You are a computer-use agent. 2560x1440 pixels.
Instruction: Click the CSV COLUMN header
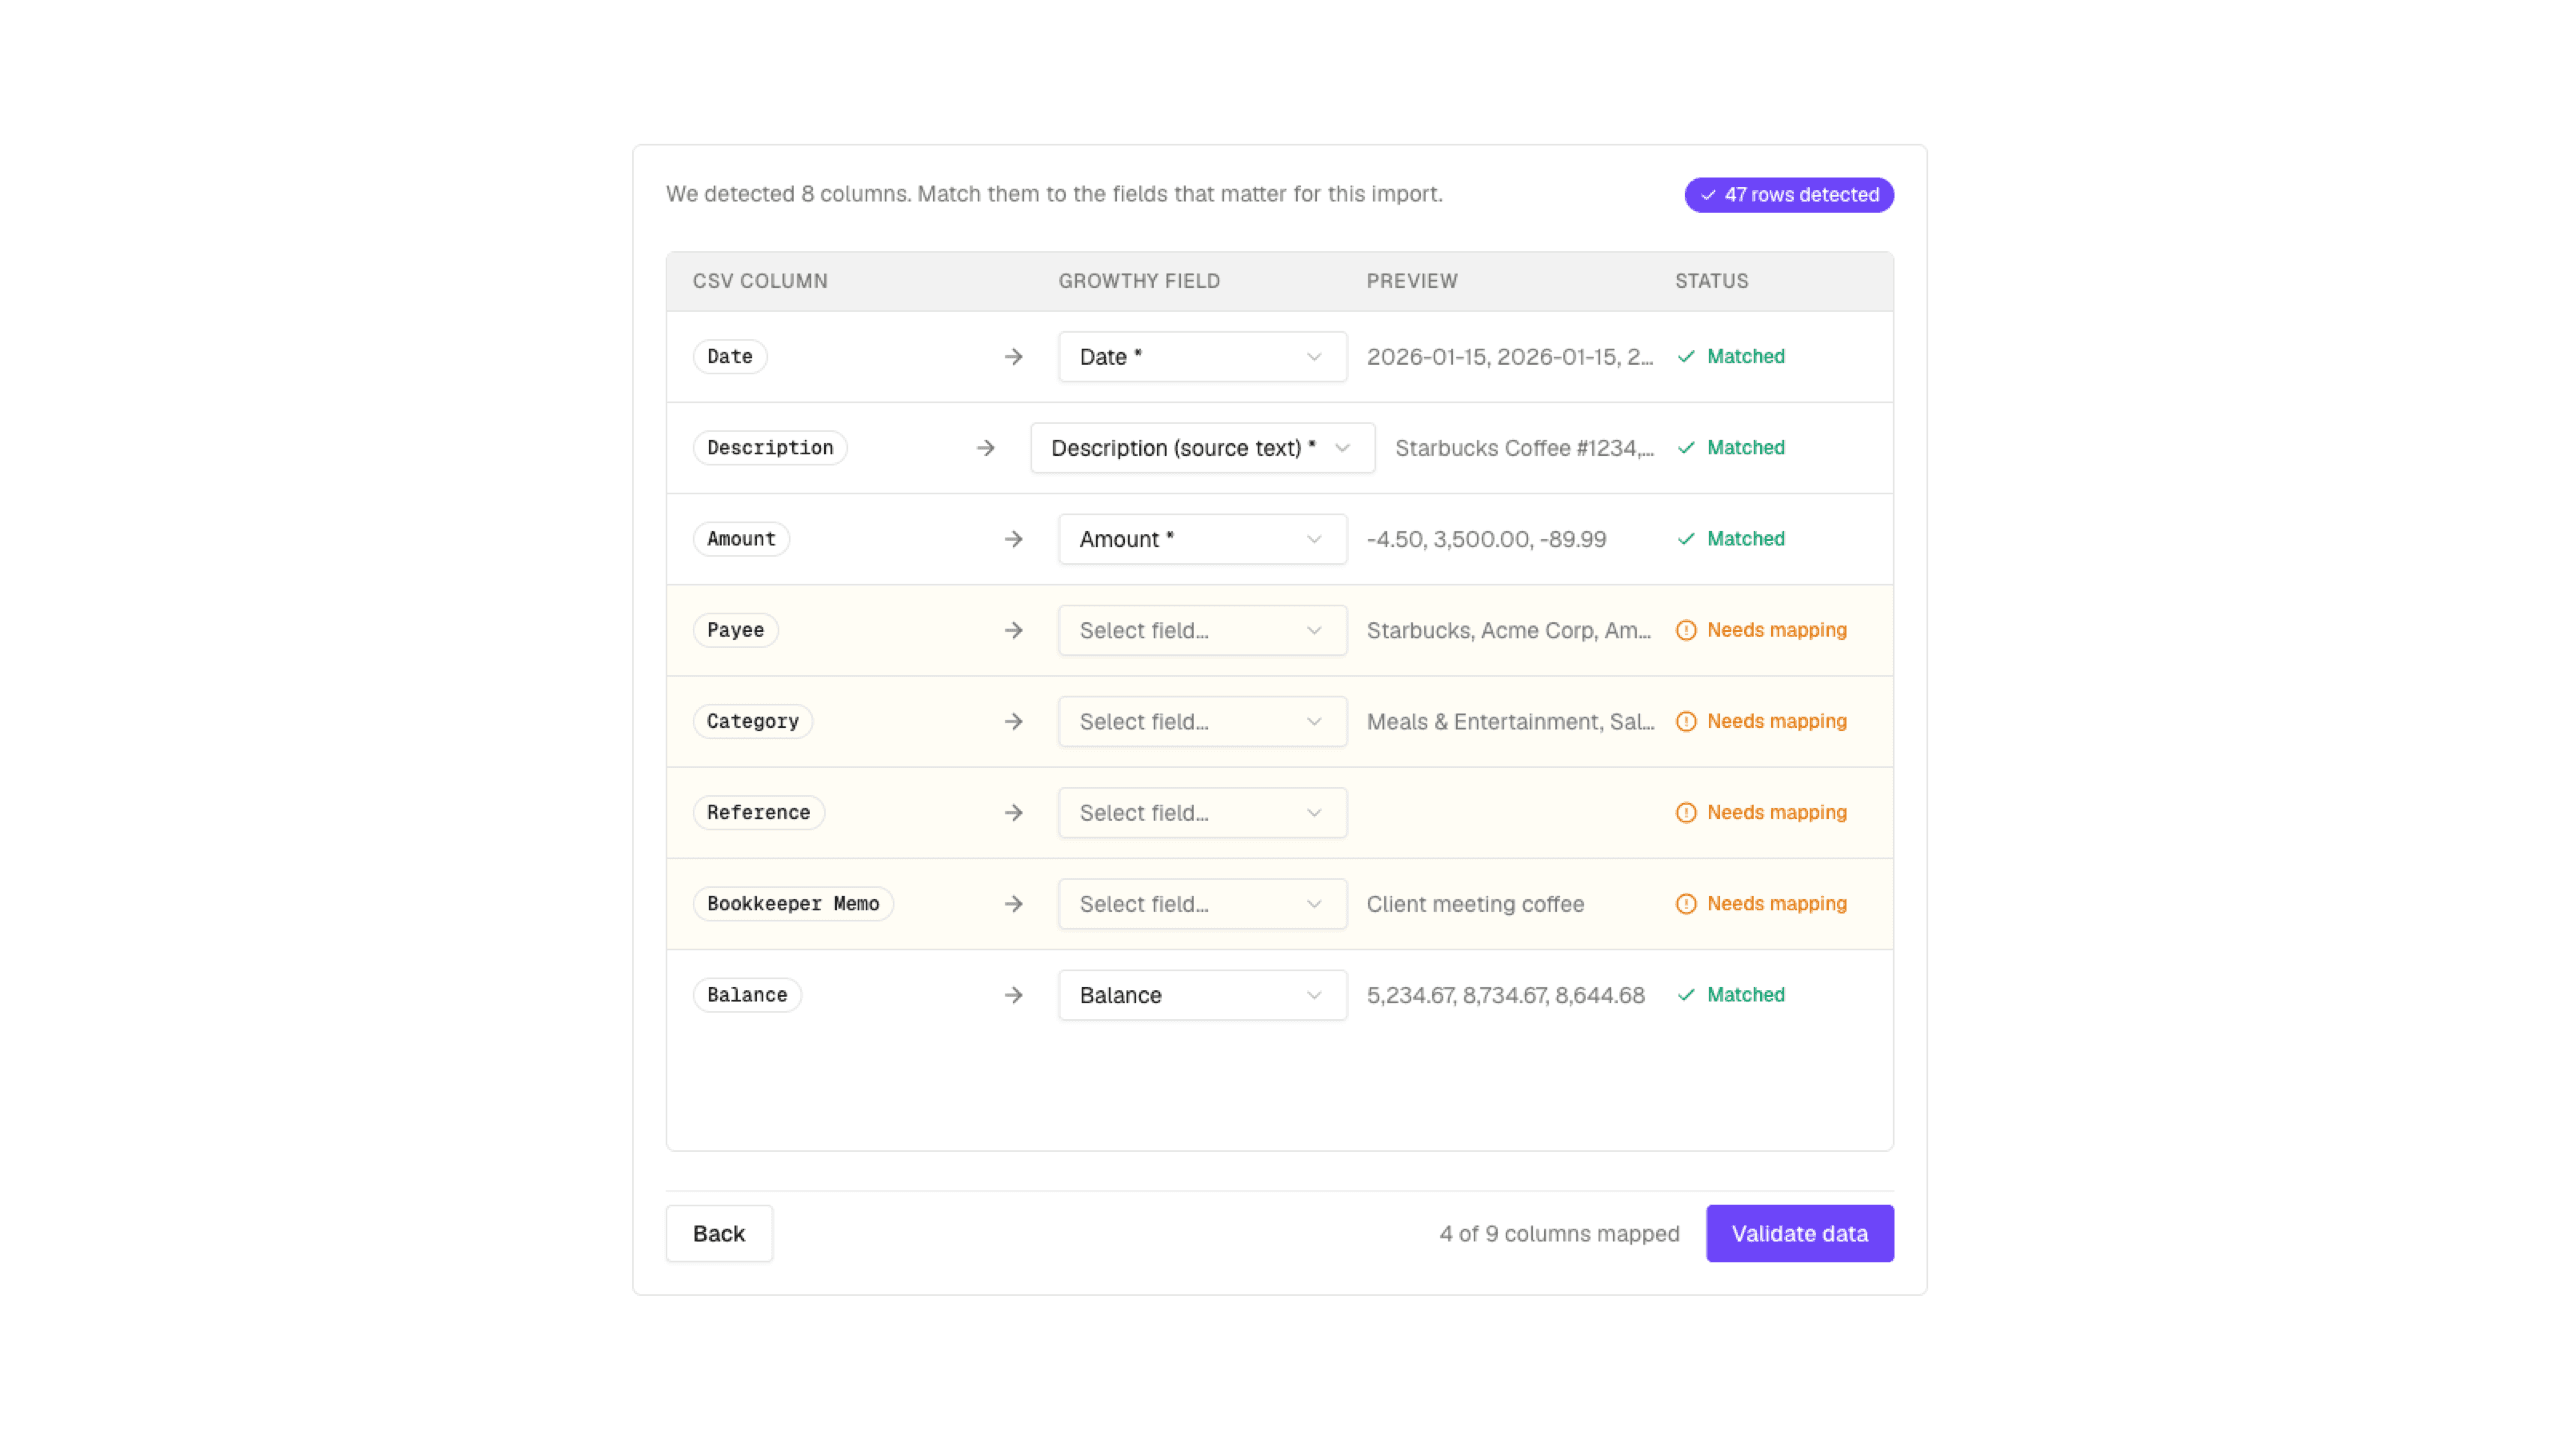pos(760,281)
